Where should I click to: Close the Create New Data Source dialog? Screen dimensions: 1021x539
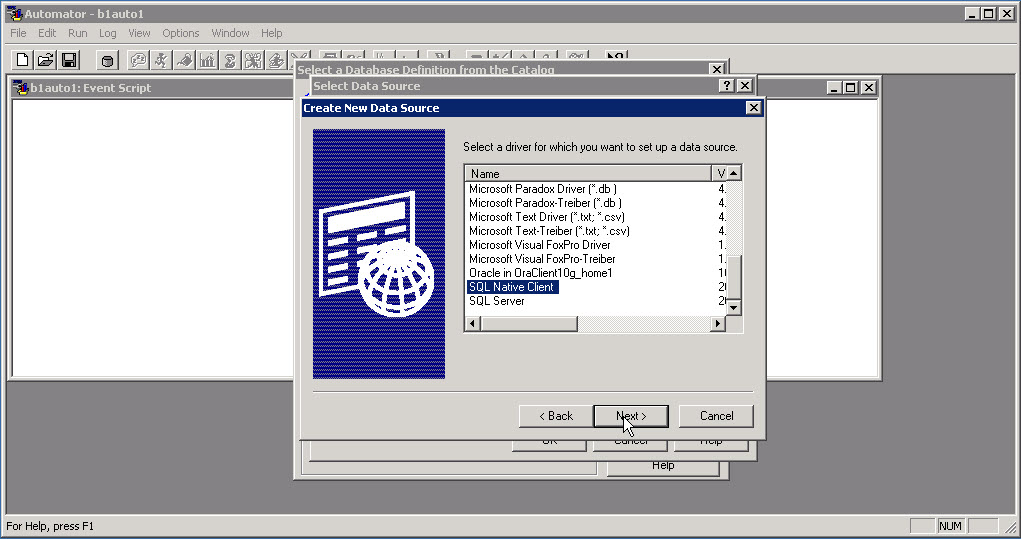[x=753, y=107]
